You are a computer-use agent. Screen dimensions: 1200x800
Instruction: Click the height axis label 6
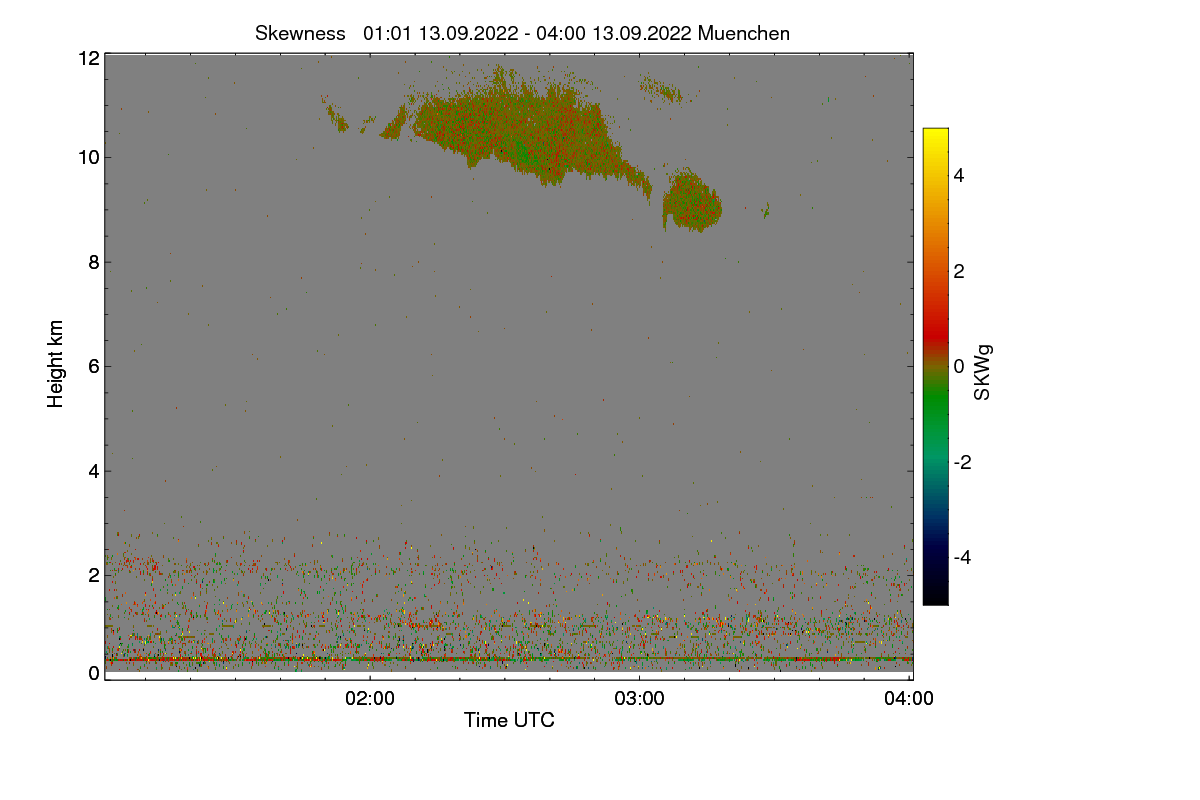coord(94,366)
